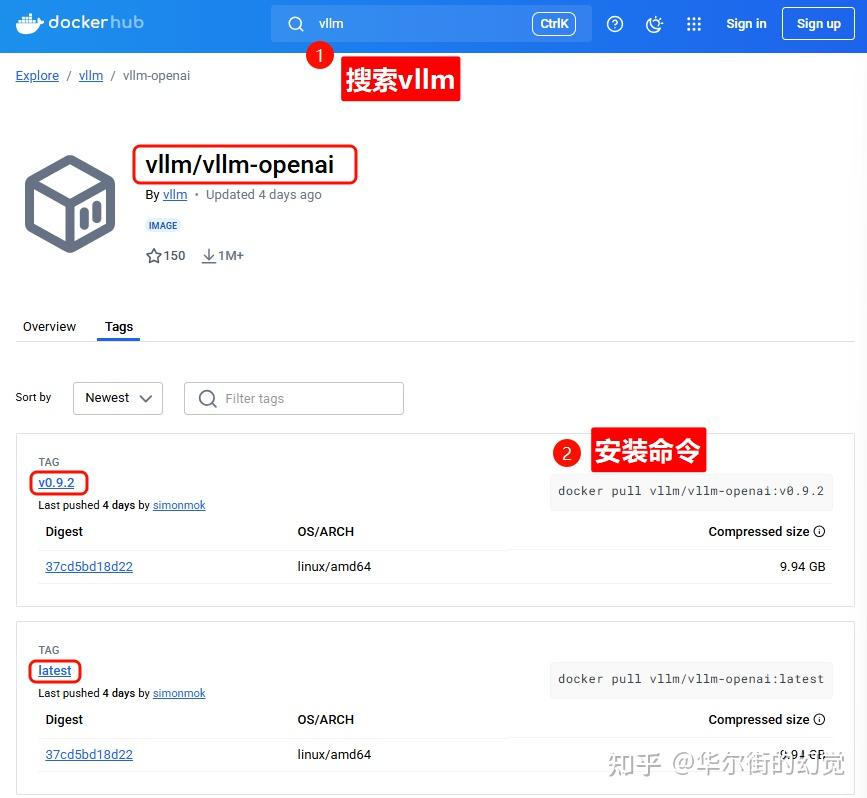
Task: Click the search magnifier icon
Action: click(296, 23)
